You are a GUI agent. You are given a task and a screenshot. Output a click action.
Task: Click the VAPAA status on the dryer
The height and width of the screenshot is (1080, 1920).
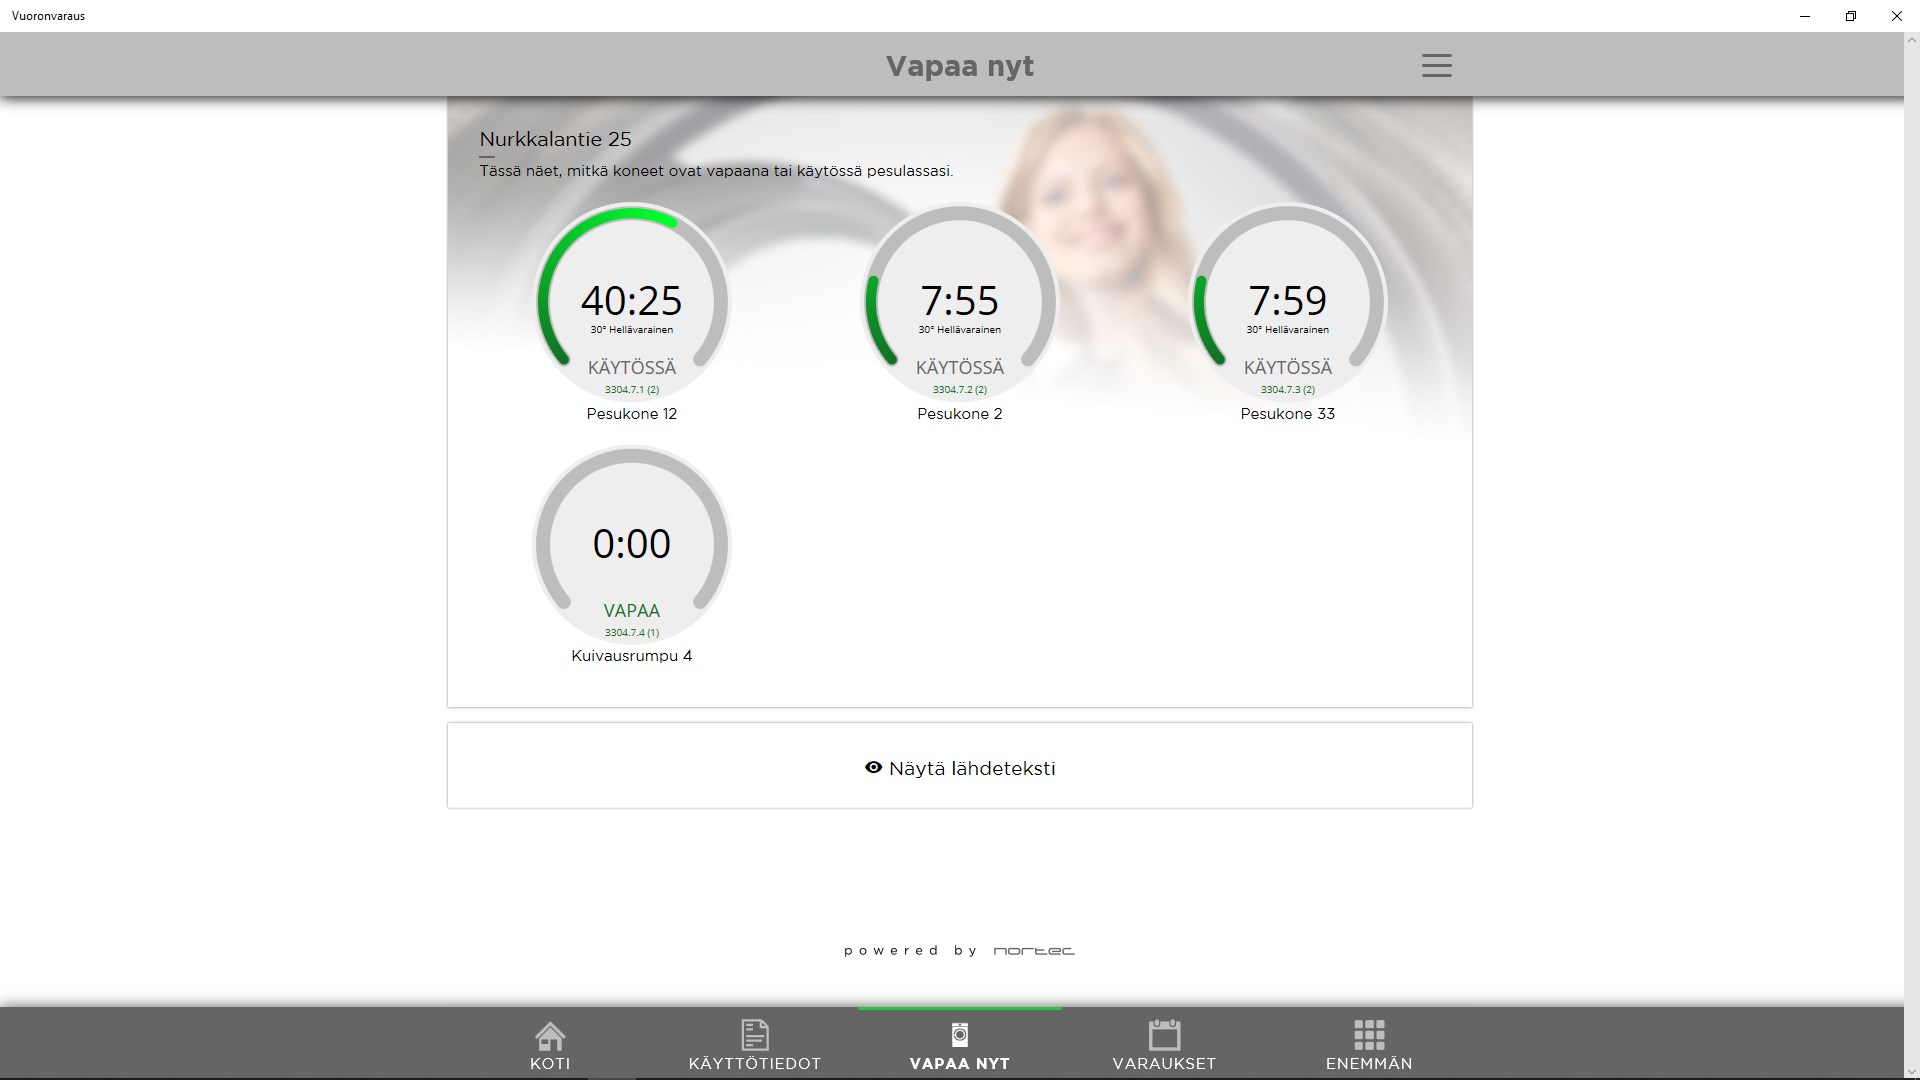(632, 610)
